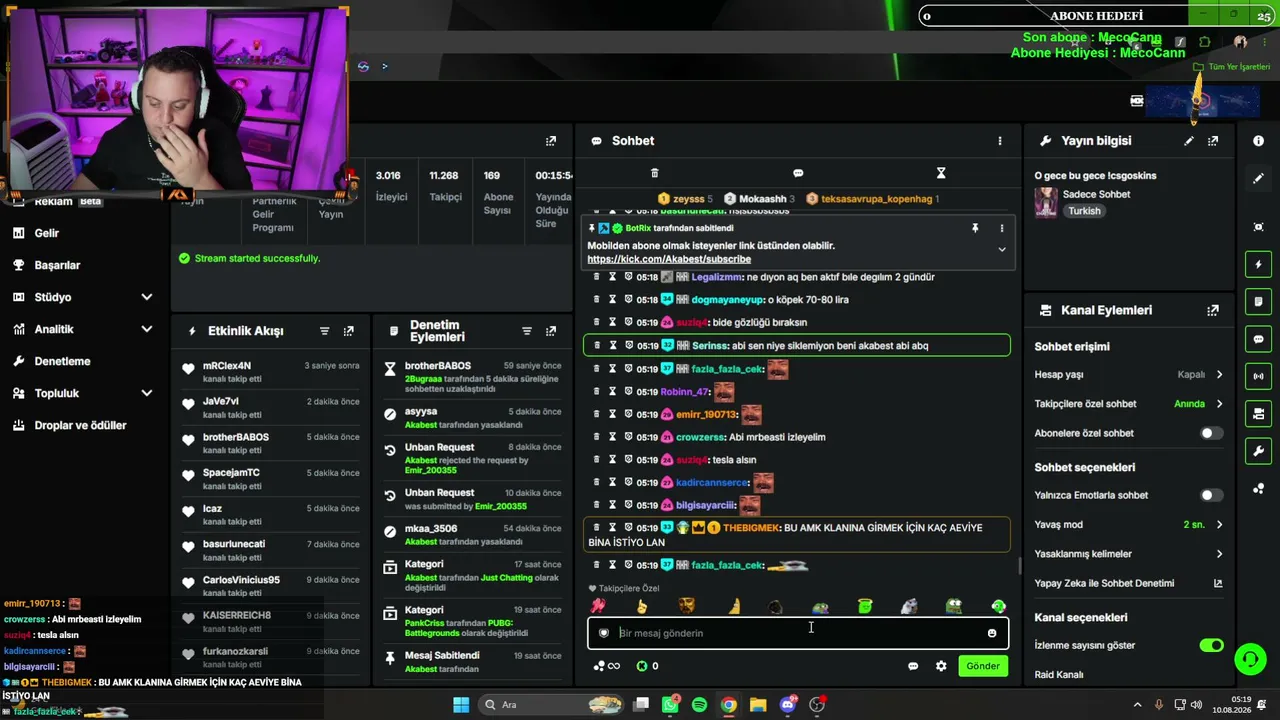Image resolution: width=1280 pixels, height=720 pixels.
Task: Open File Explorer from the taskbar
Action: (x=758, y=705)
